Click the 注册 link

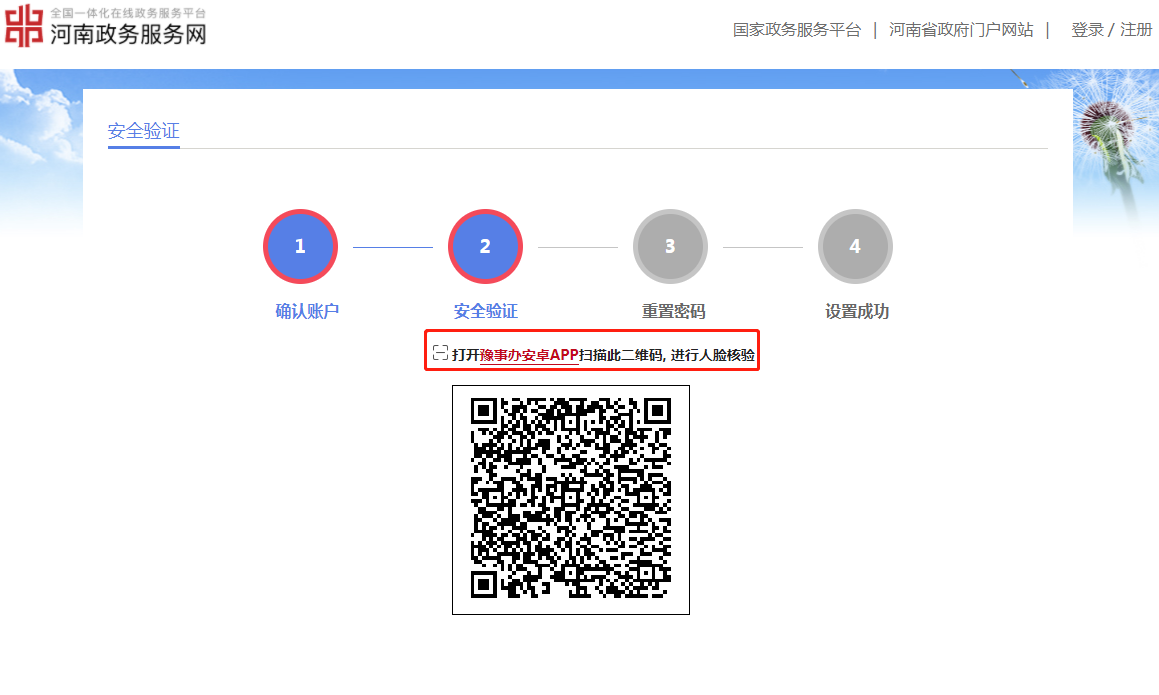tap(1136, 30)
